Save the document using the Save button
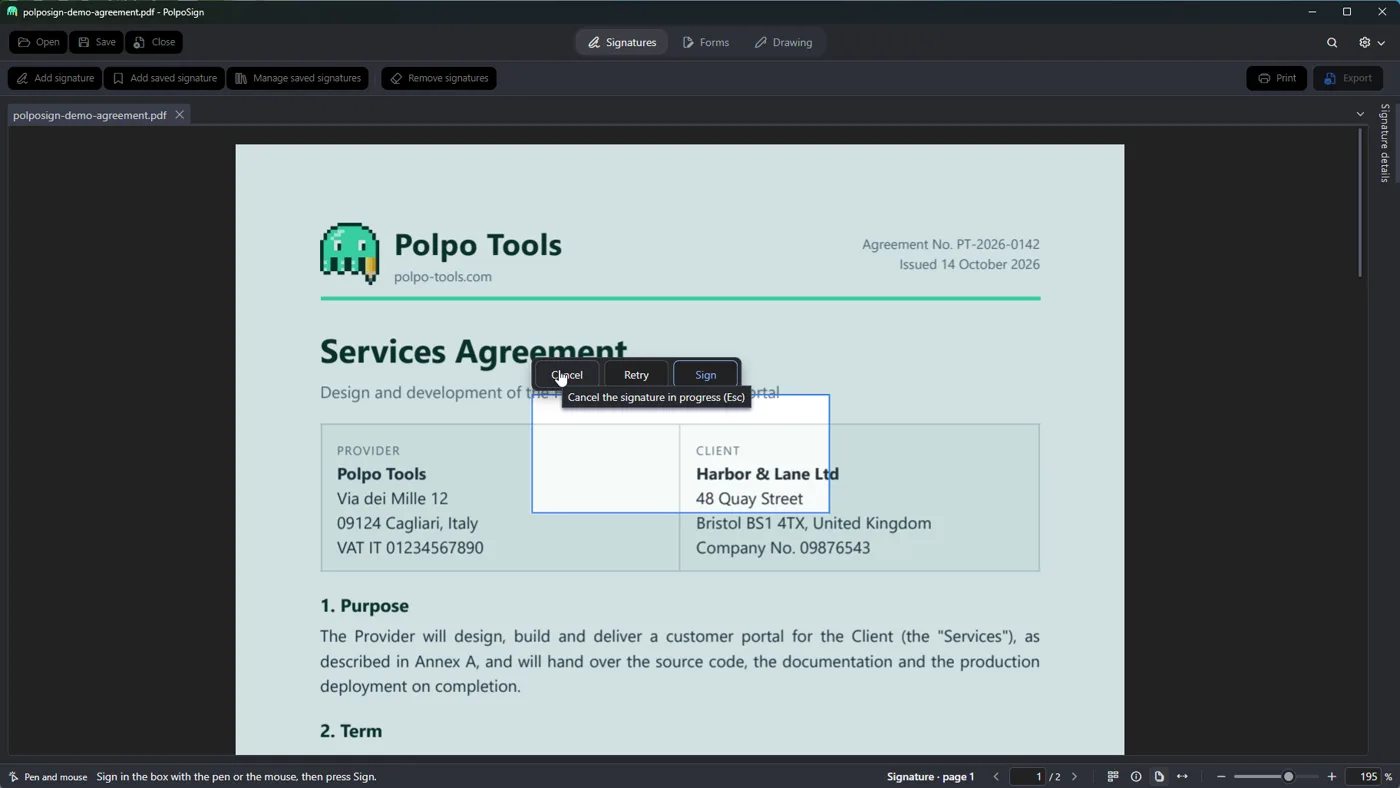Viewport: 1400px width, 788px height. 96,42
